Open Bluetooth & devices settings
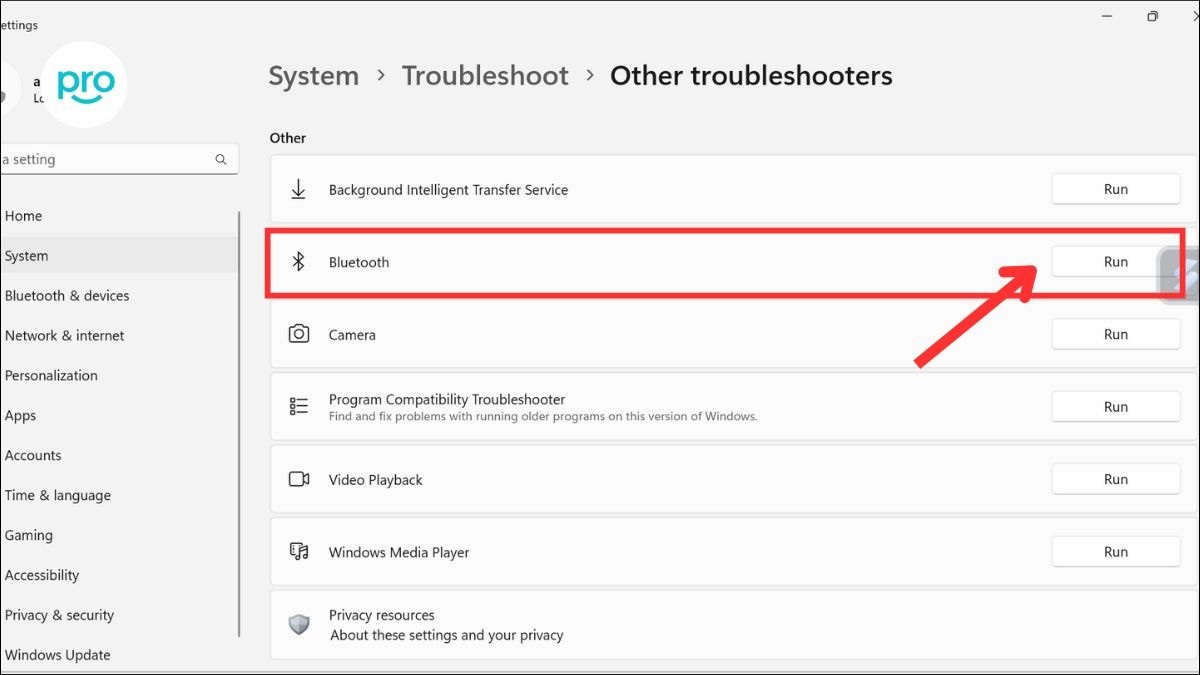The image size is (1200, 675). point(67,295)
